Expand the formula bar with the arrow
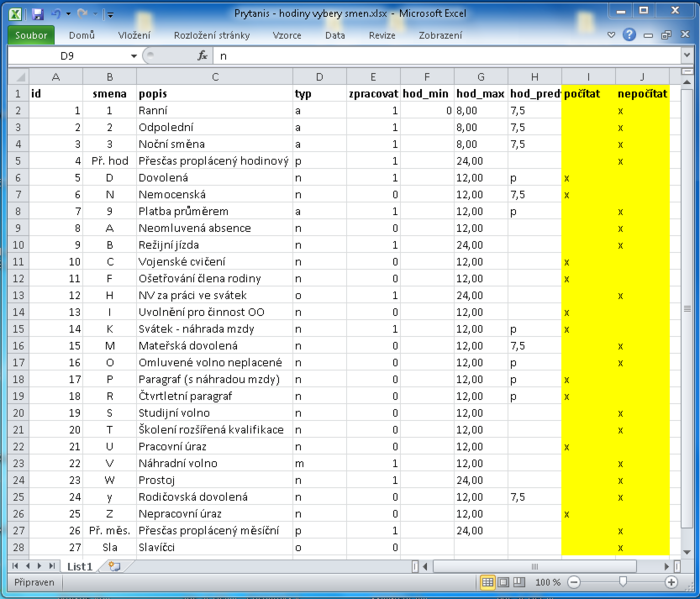The image size is (700, 599). (687, 56)
